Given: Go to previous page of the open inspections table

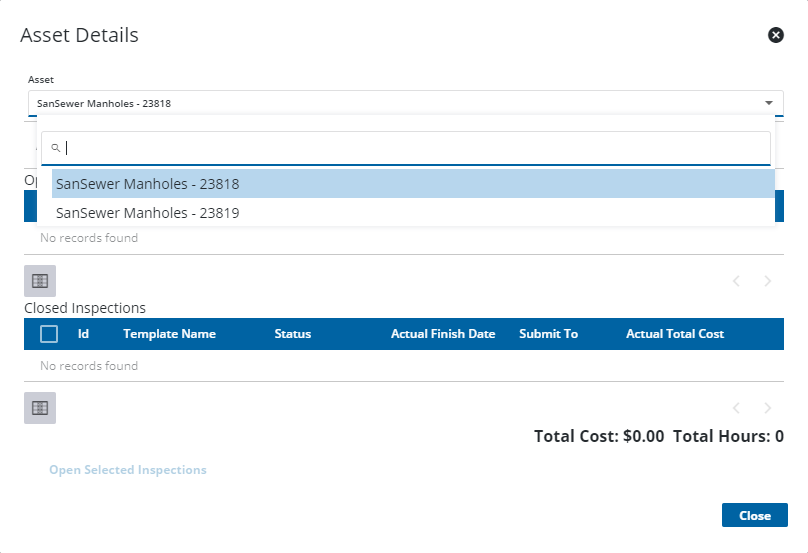Looking at the screenshot, I should click(737, 281).
